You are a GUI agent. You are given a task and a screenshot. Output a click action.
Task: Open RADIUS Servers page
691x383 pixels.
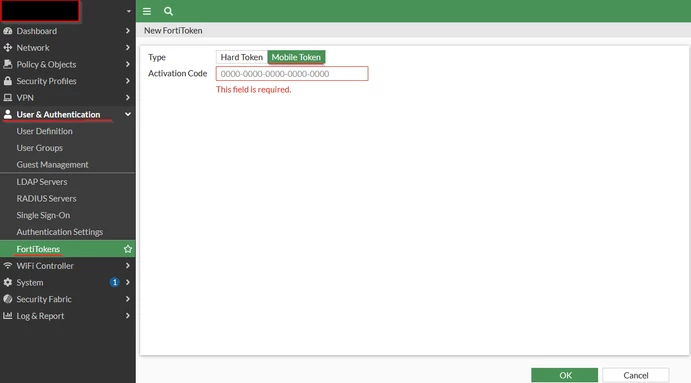click(x=46, y=199)
